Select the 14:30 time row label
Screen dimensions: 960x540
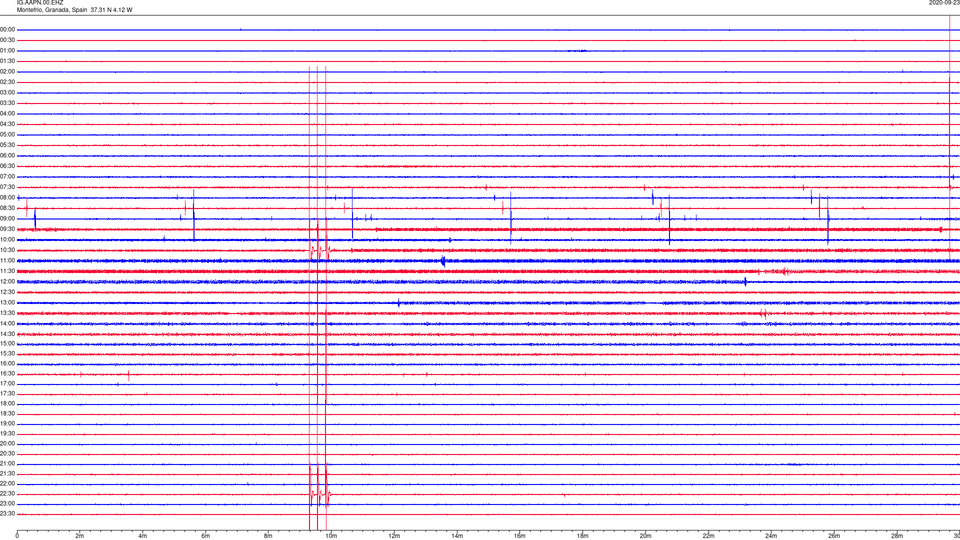pyautogui.click(x=7, y=334)
